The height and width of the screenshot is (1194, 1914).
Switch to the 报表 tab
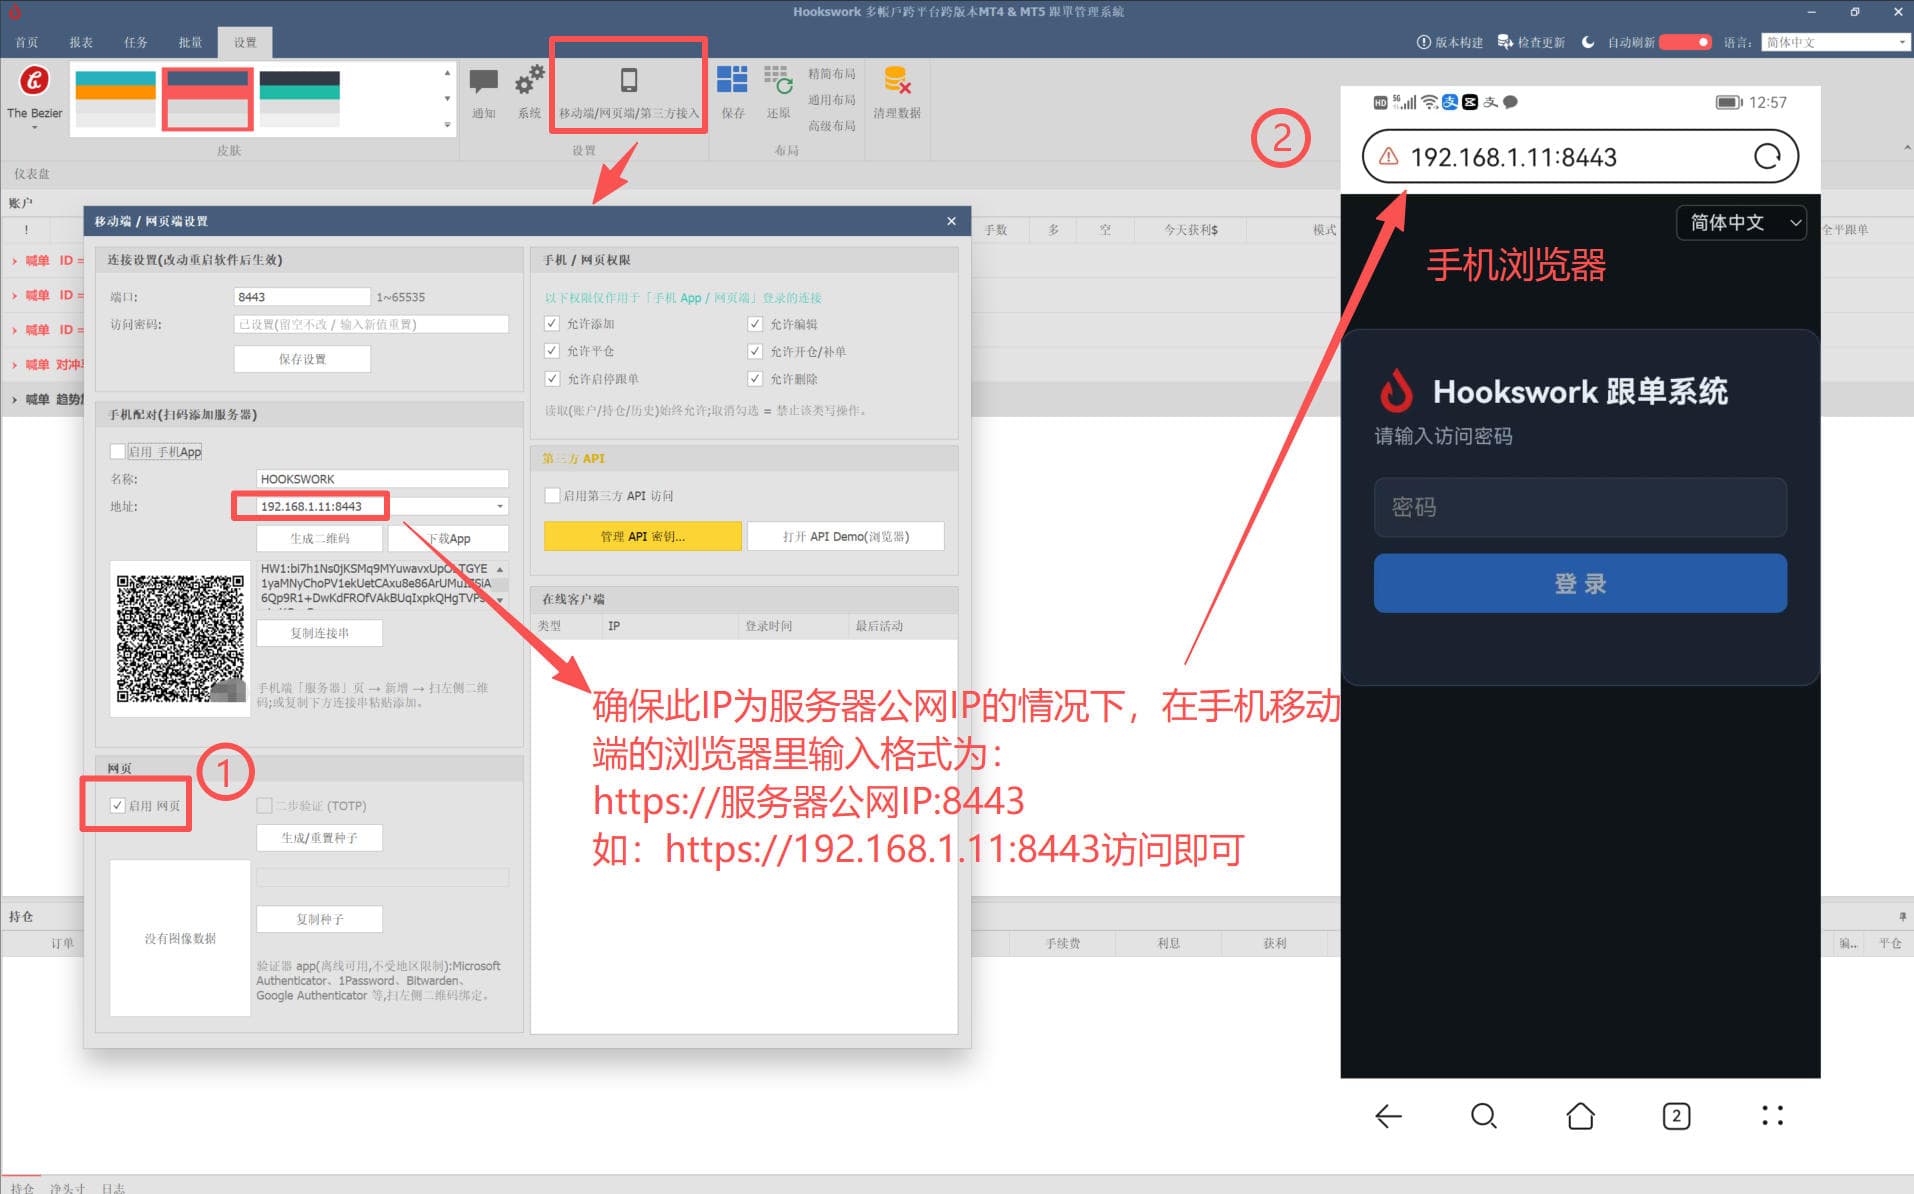[x=81, y=43]
